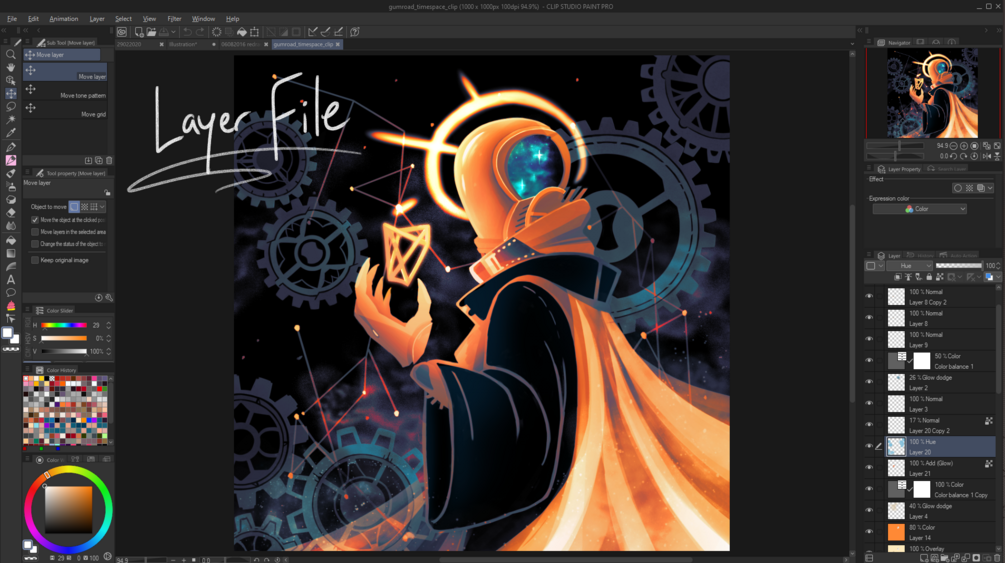Image resolution: width=1005 pixels, height=563 pixels.
Task: Flip canvas horizontally in Navigator
Action: click(986, 156)
